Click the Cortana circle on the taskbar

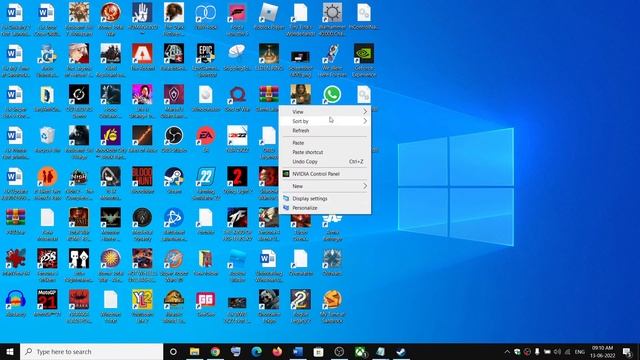(x=173, y=351)
